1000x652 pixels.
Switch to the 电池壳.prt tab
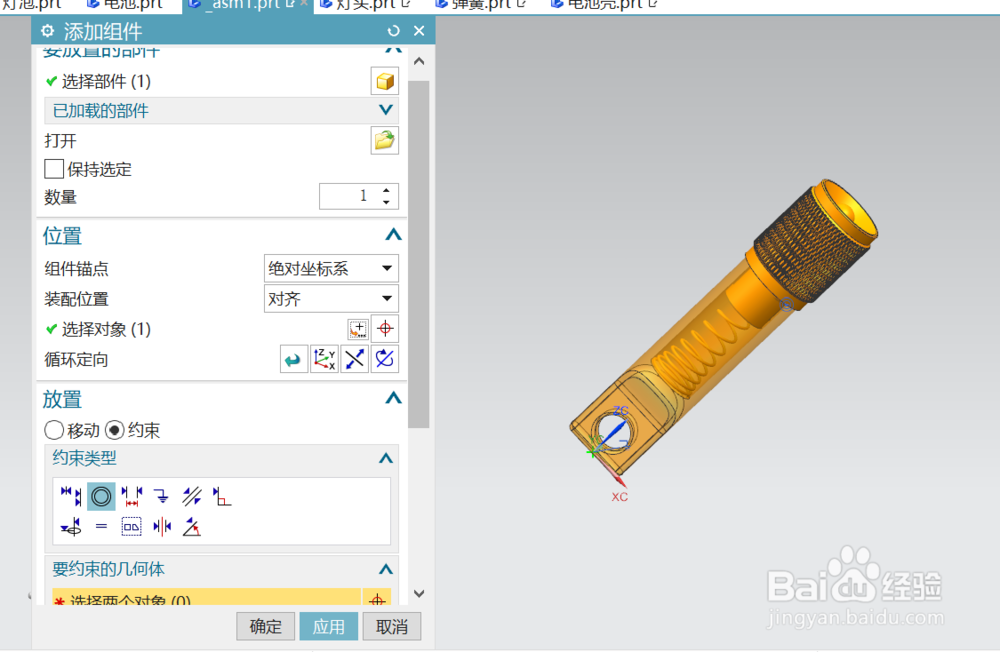click(603, 5)
